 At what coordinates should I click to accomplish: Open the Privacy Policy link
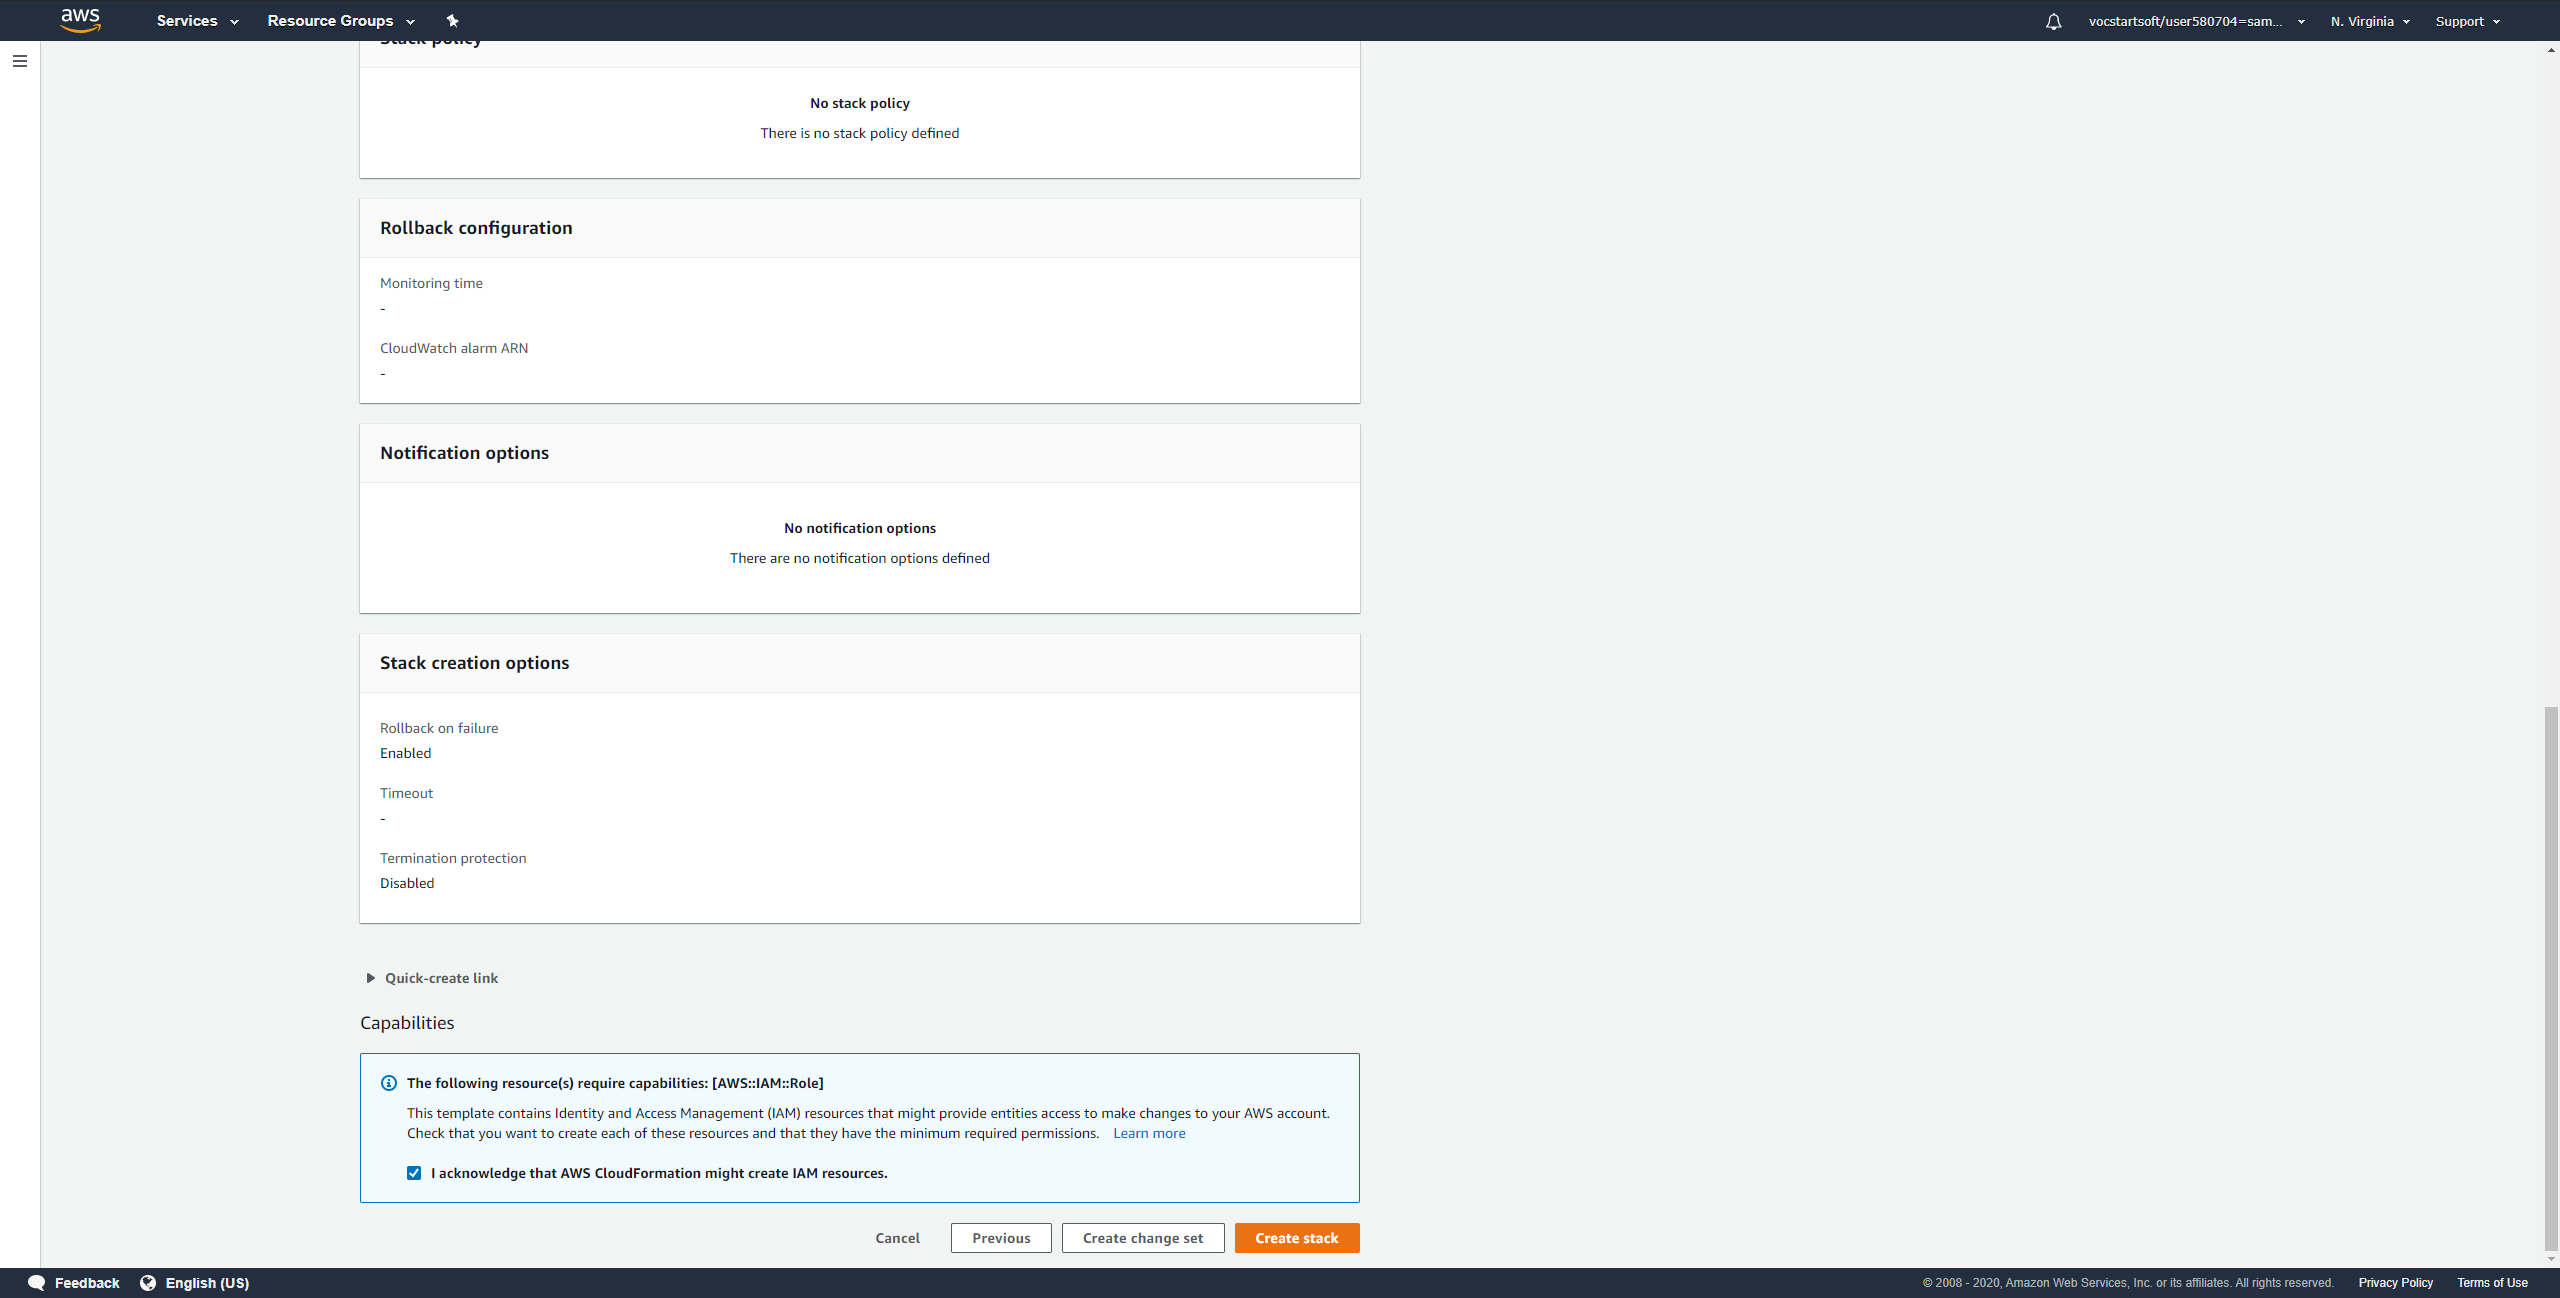click(x=2395, y=1282)
